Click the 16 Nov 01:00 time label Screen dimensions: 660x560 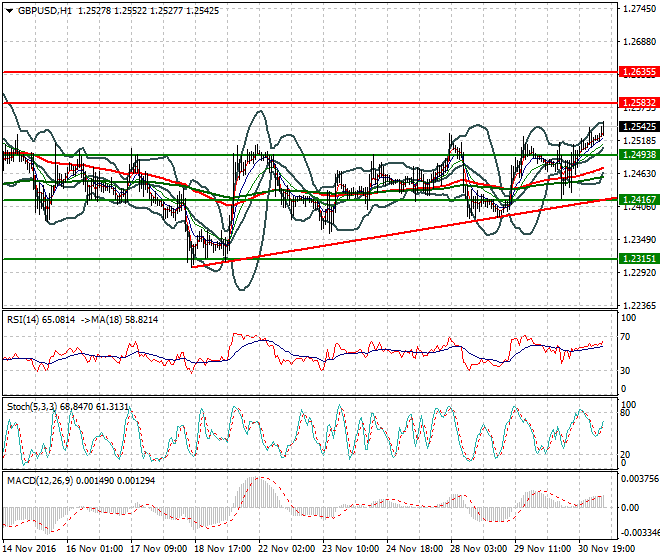click(x=95, y=549)
